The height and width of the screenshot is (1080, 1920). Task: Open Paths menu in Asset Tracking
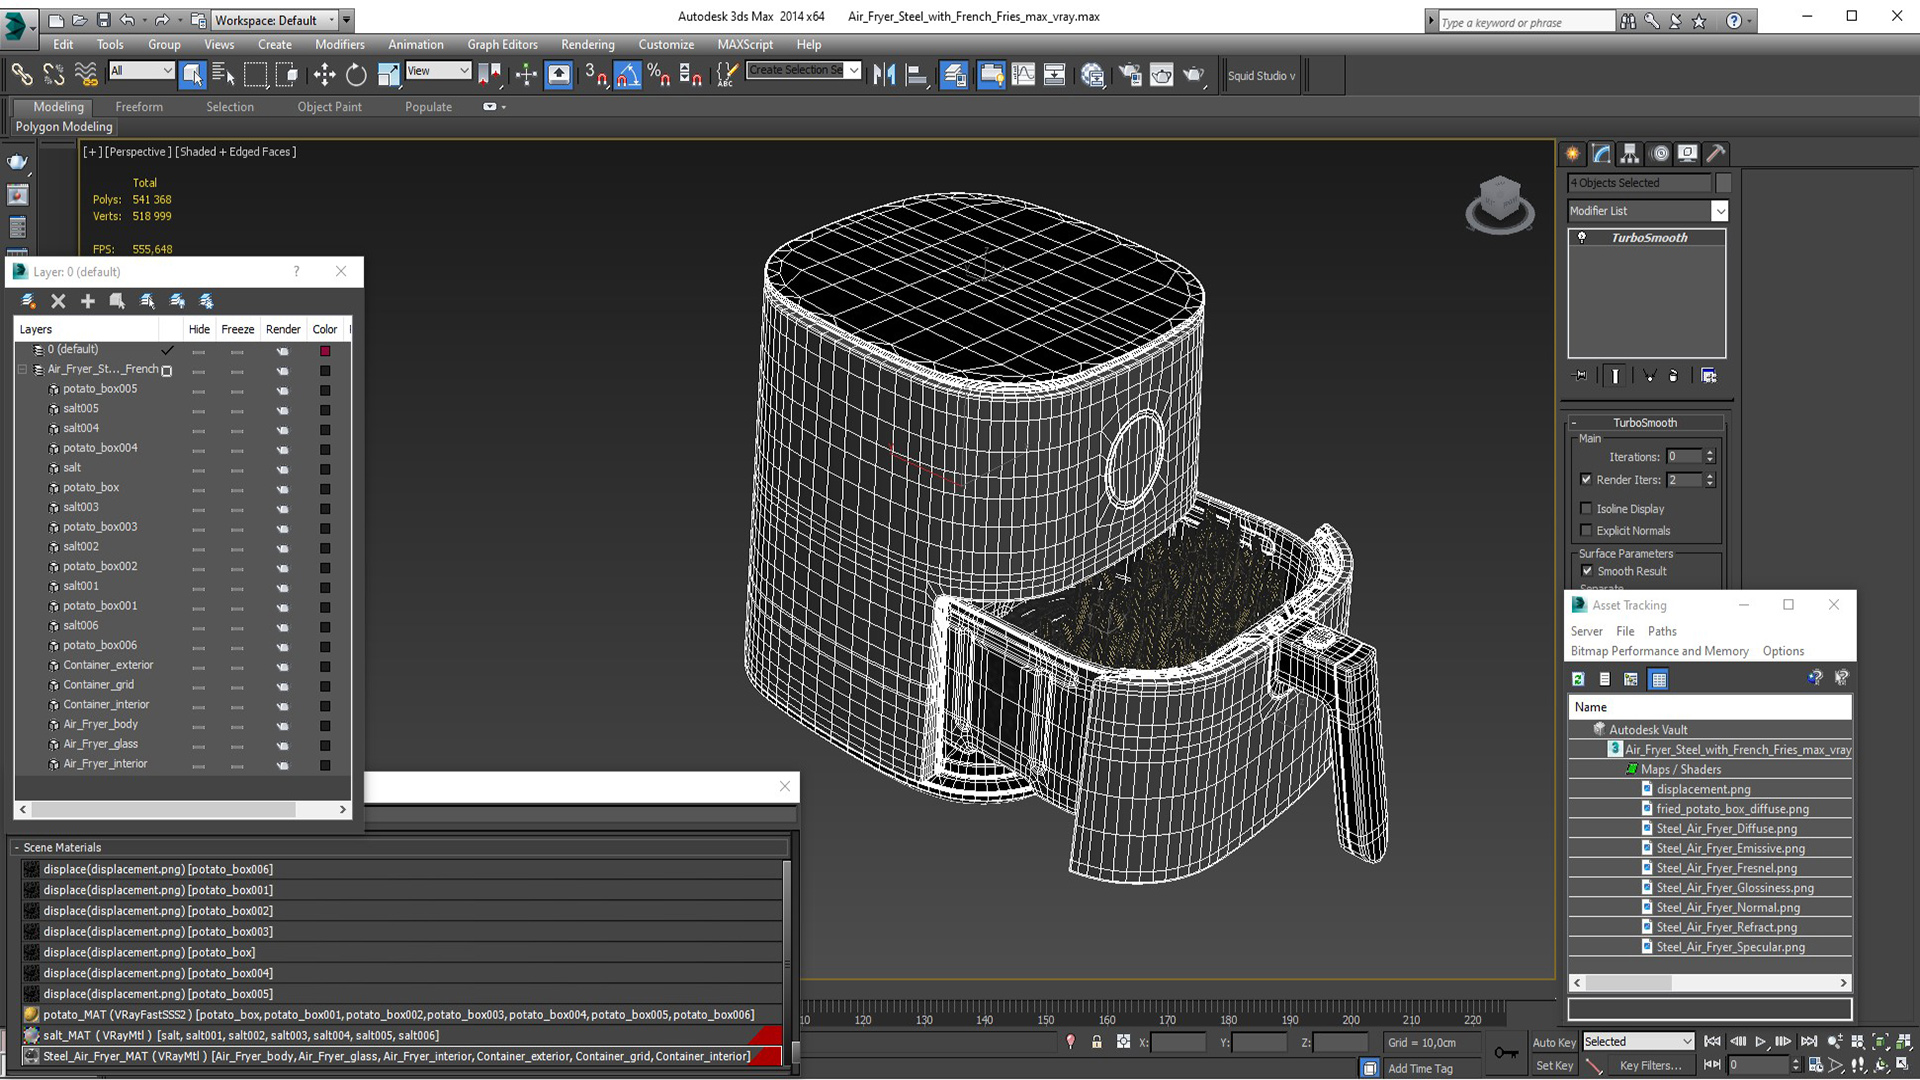tap(1662, 632)
